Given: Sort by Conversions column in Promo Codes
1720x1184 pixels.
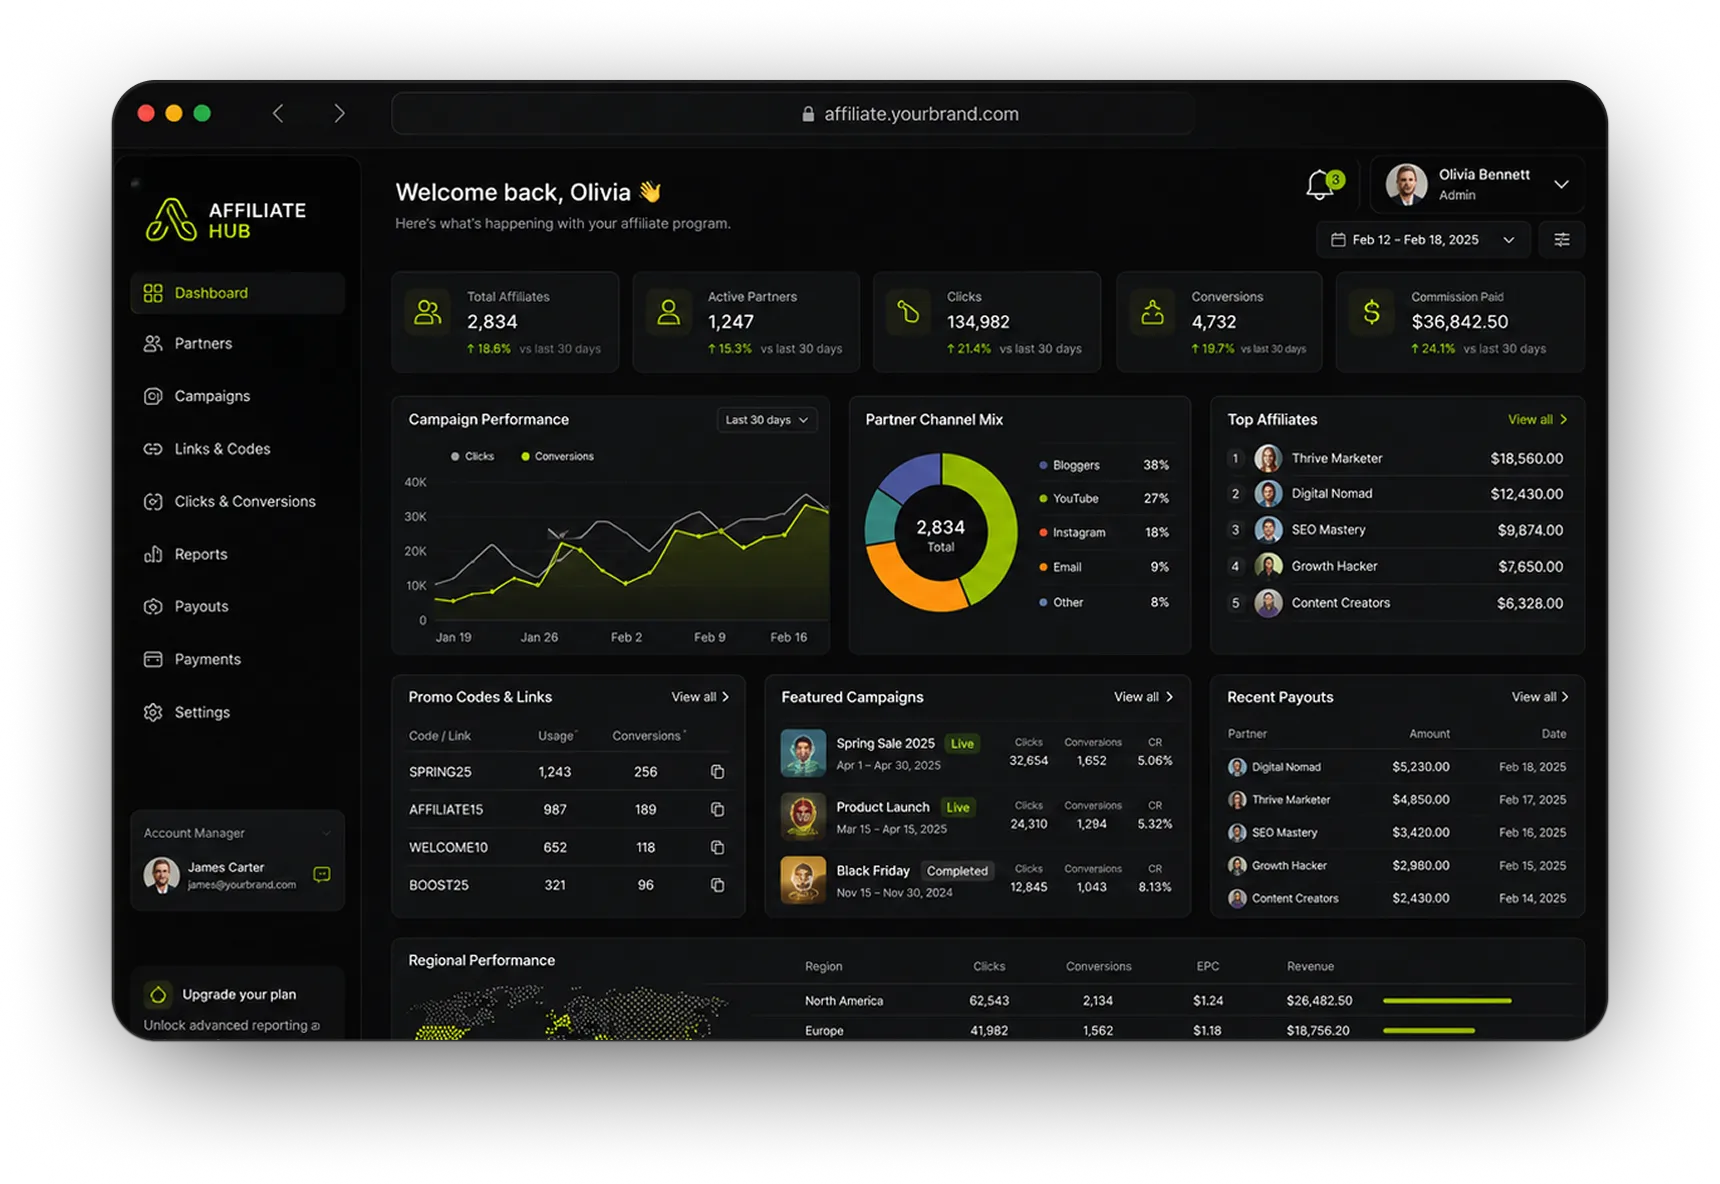Looking at the screenshot, I should point(649,736).
